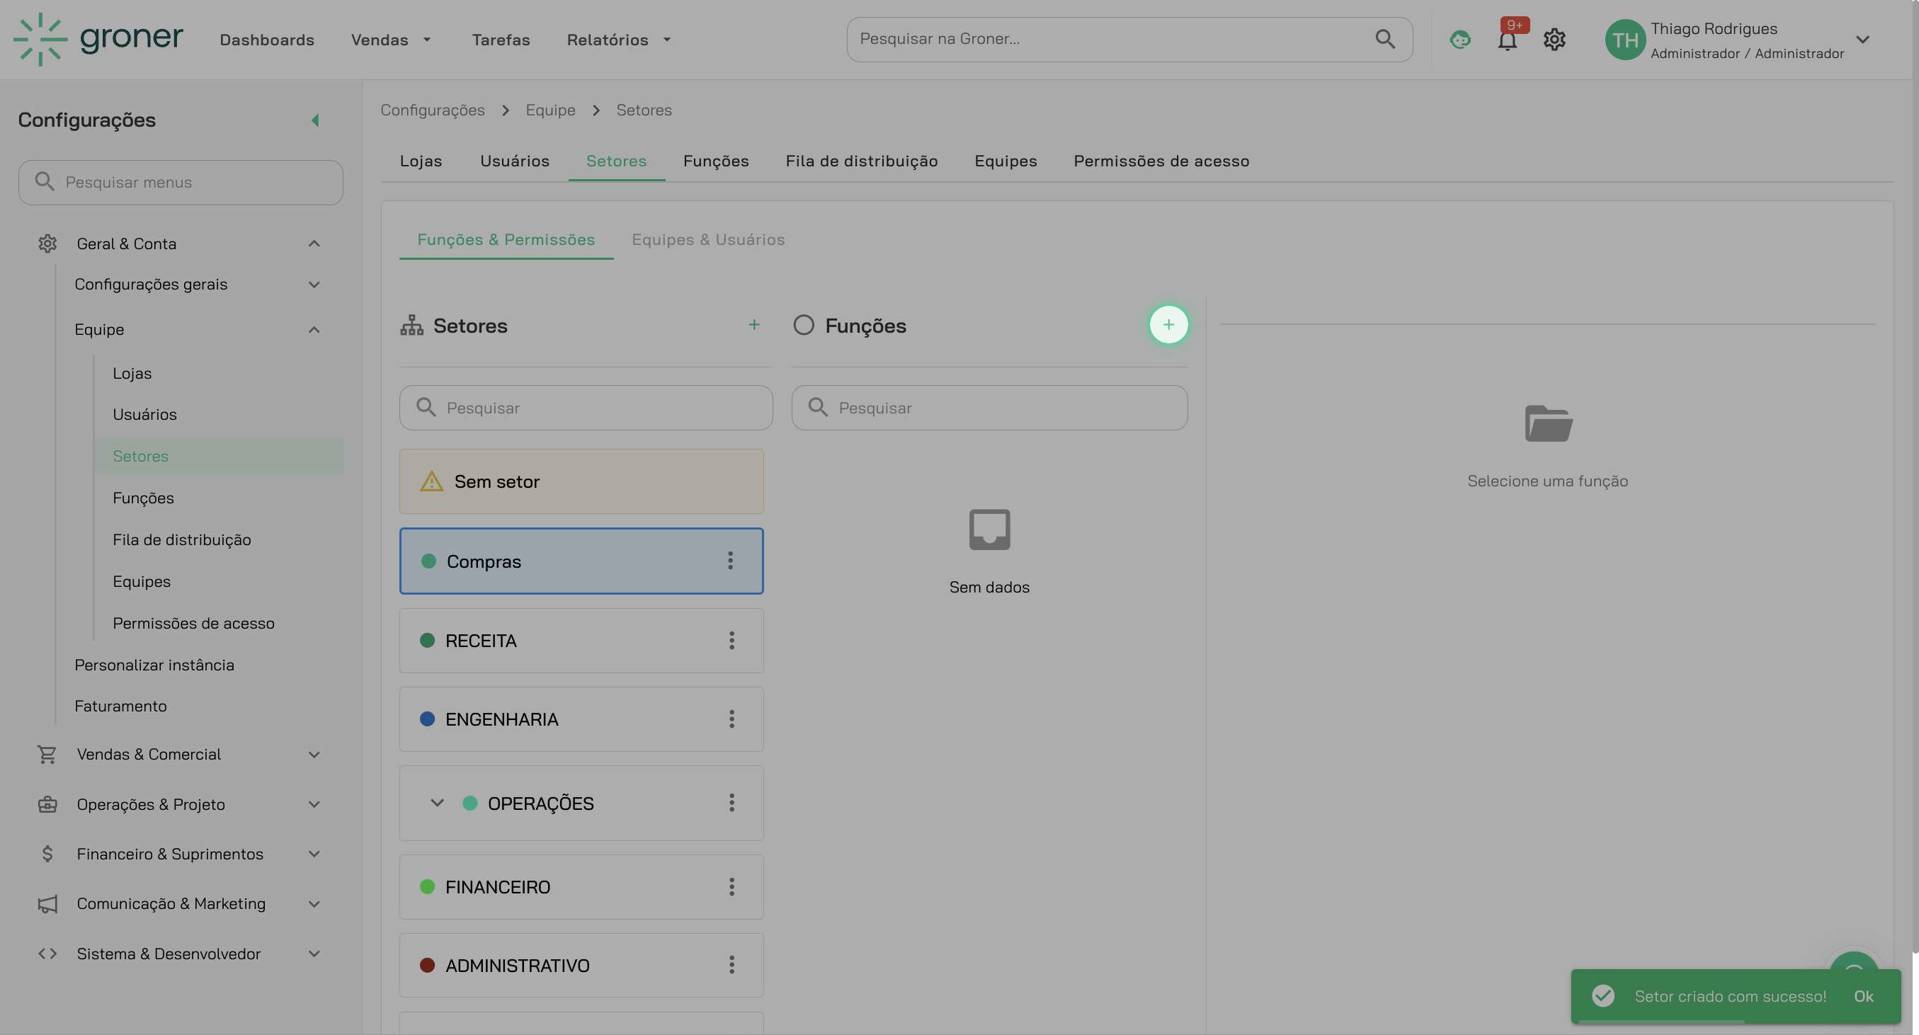The image size is (1919, 1035).
Task: Expand the Vendas dropdown in the top bar
Action: pos(390,39)
